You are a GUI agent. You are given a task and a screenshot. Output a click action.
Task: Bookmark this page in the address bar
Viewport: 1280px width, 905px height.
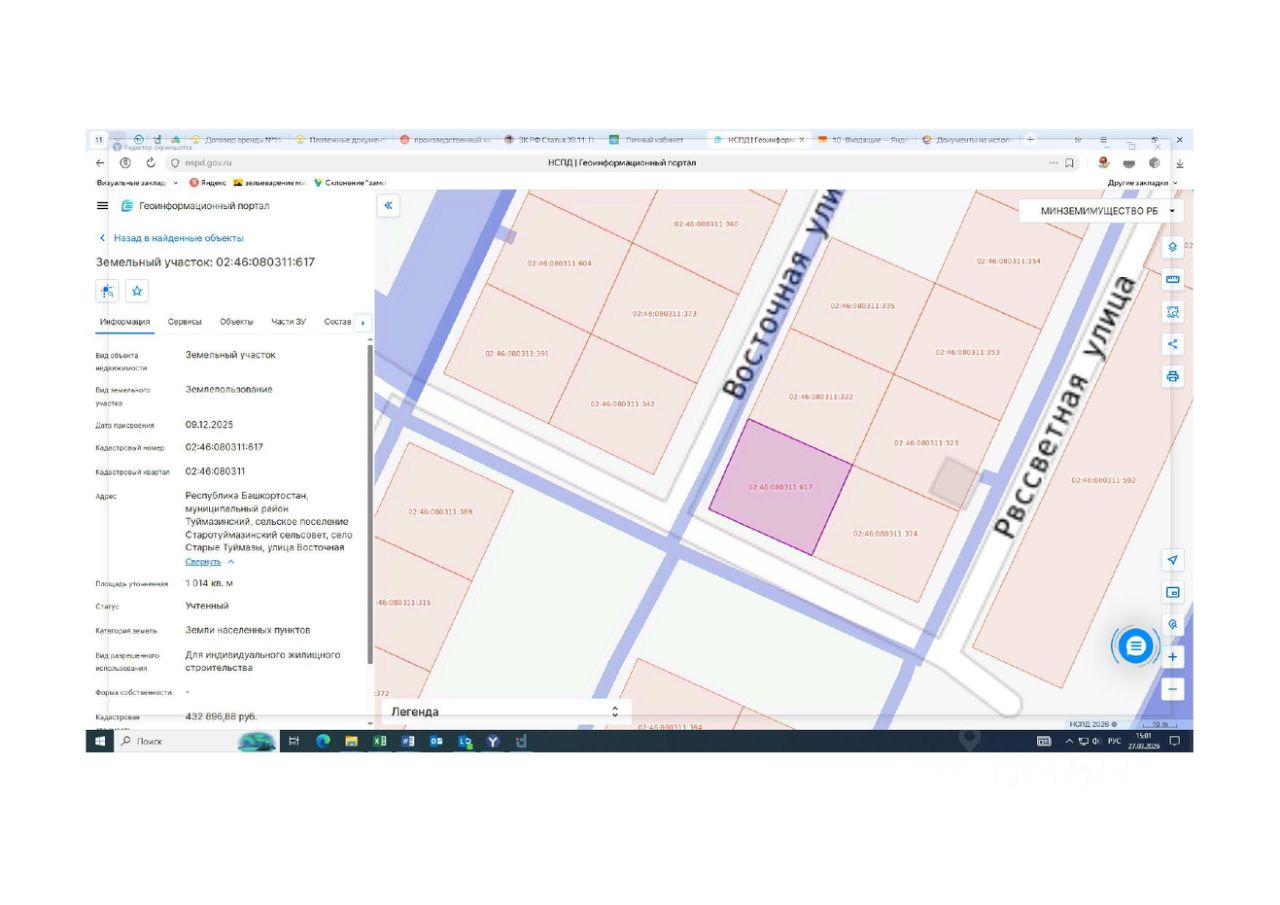point(1069,163)
